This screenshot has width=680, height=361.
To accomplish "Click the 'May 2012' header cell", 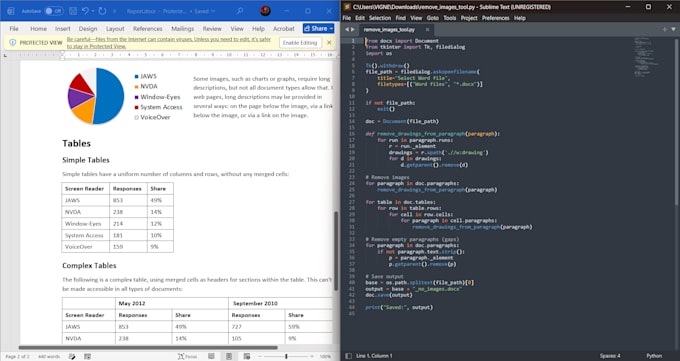I will pyautogui.click(x=172, y=303).
